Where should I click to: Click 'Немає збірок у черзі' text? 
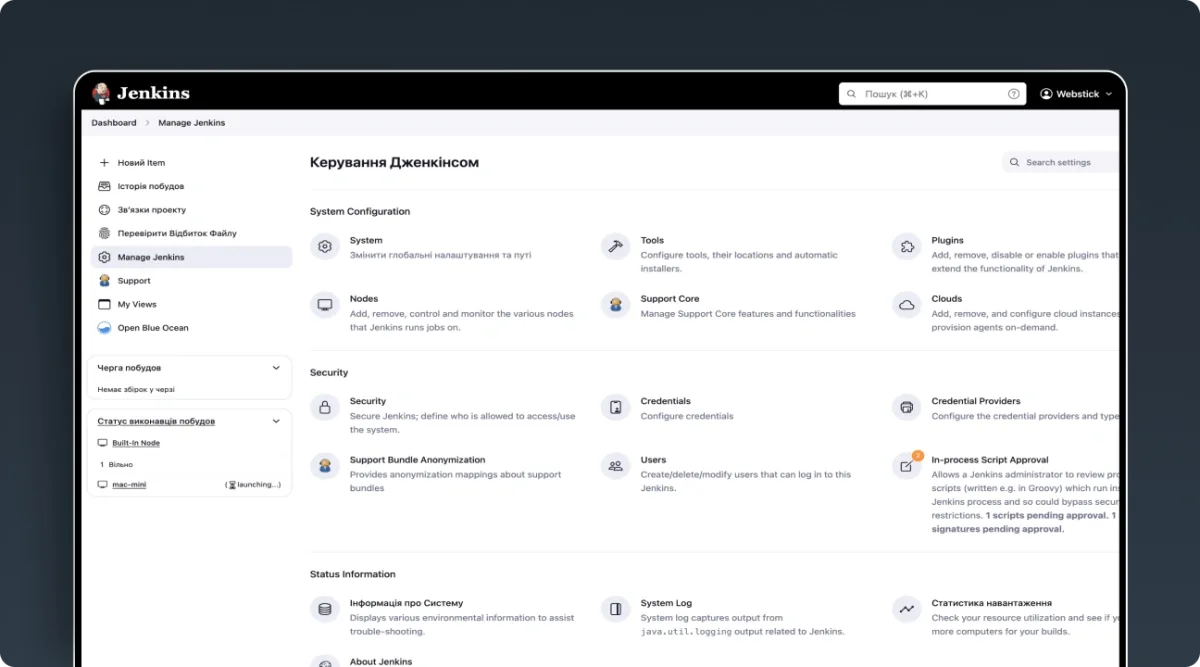[x=136, y=390]
